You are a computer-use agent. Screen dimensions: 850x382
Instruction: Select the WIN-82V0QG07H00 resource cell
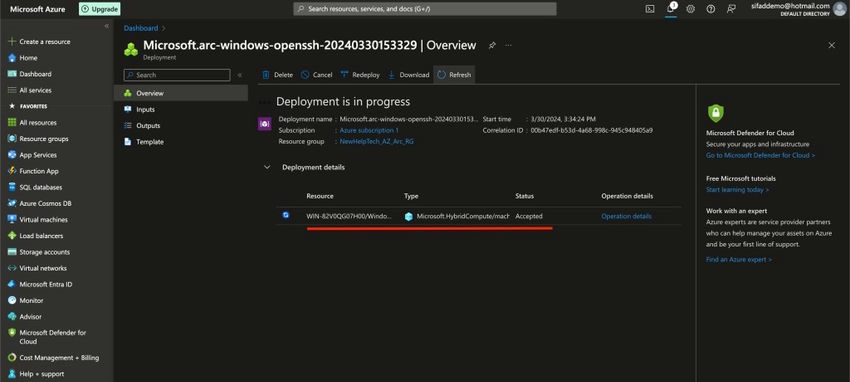[x=349, y=216]
